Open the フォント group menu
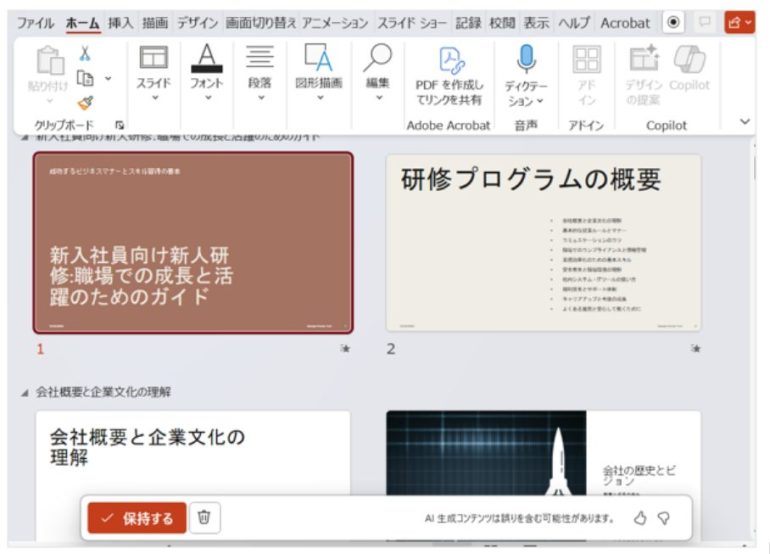Viewport: 770px width, 554px height. pyautogui.click(x=207, y=73)
